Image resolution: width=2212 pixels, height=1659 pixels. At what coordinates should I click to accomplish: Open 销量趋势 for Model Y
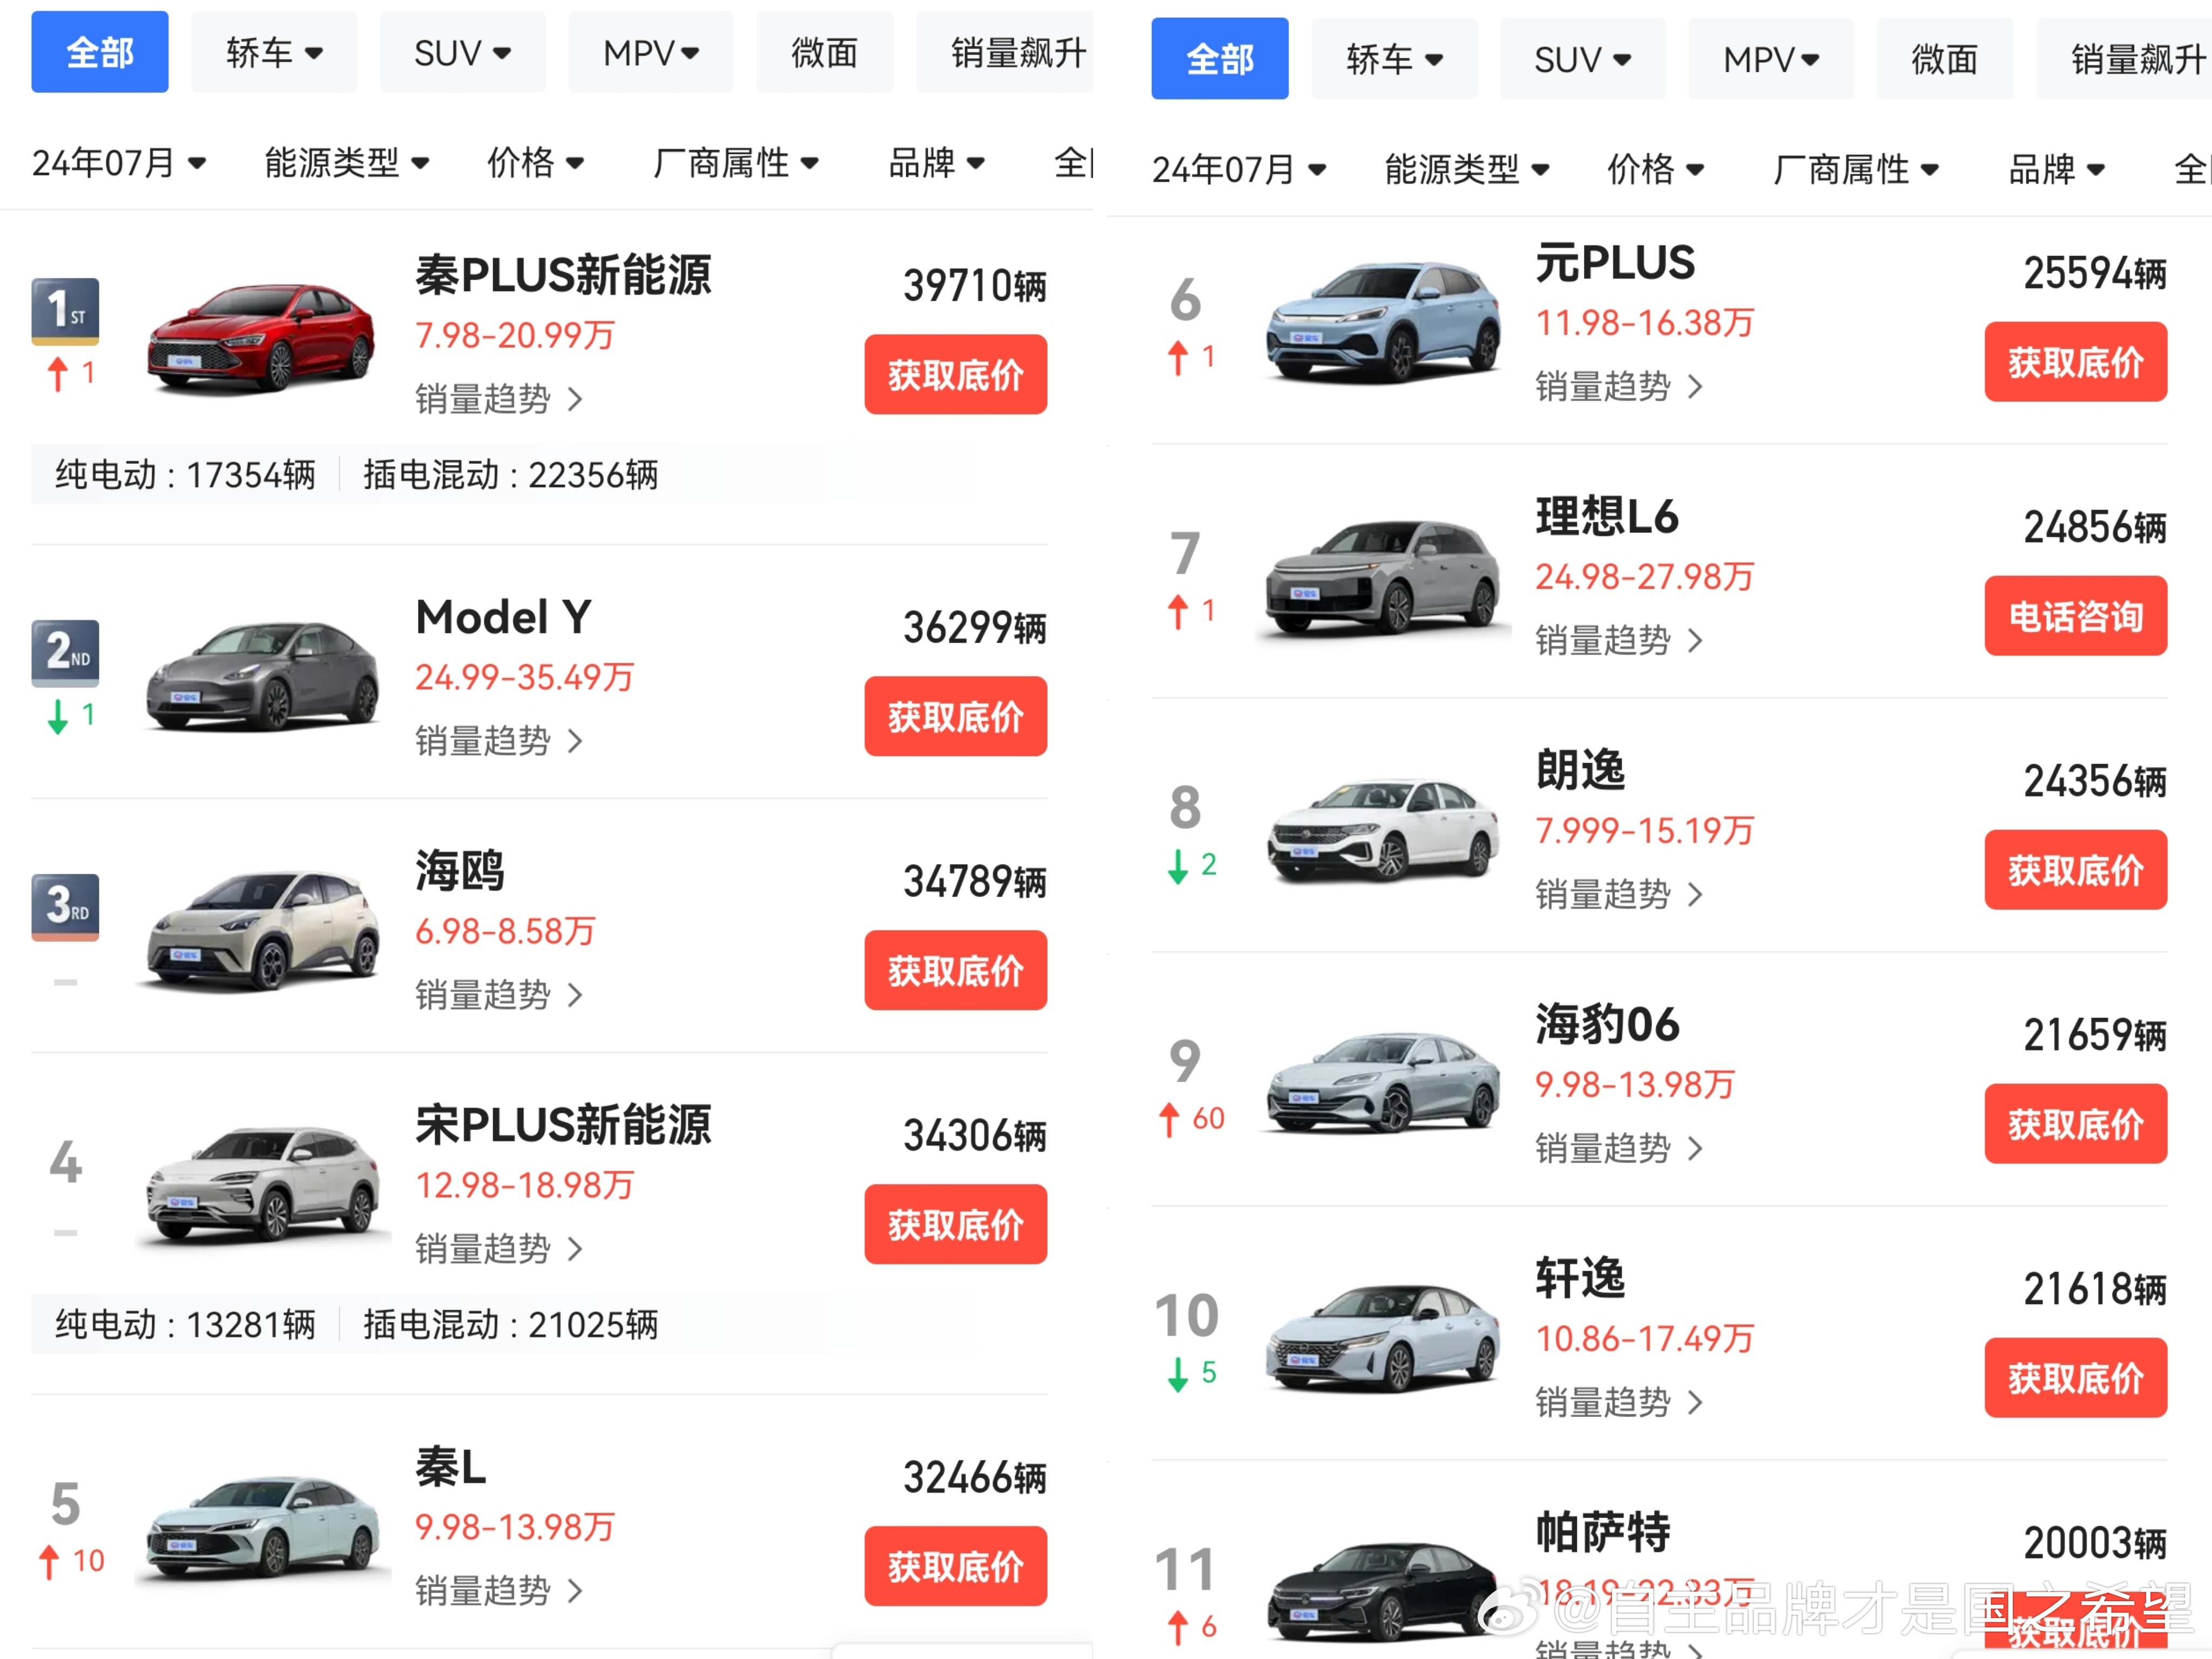click(499, 741)
